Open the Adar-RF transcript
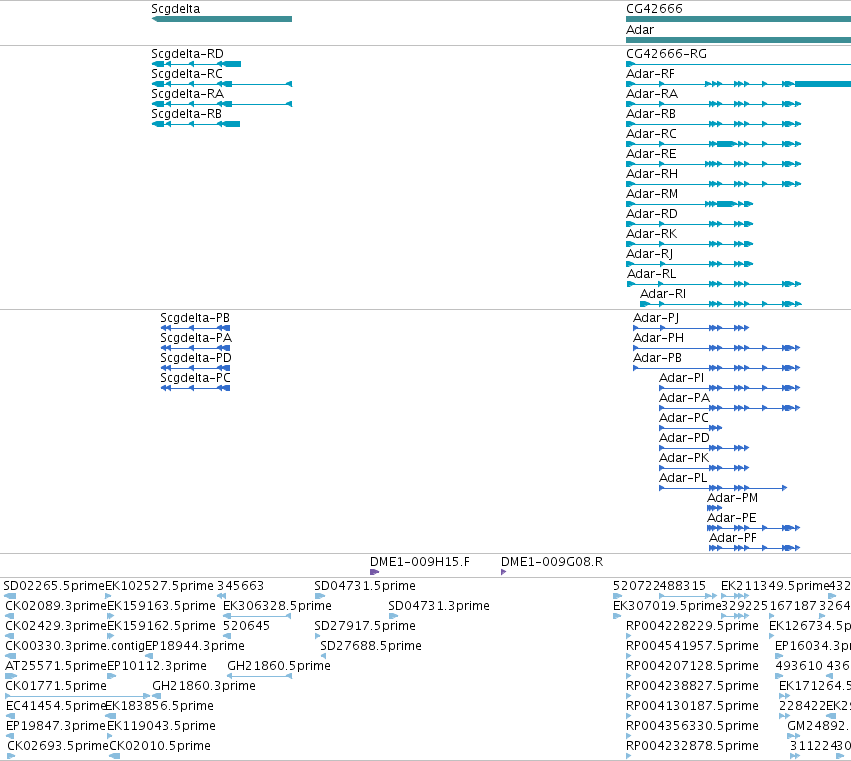Viewport: 851px width, 761px height. (739, 84)
